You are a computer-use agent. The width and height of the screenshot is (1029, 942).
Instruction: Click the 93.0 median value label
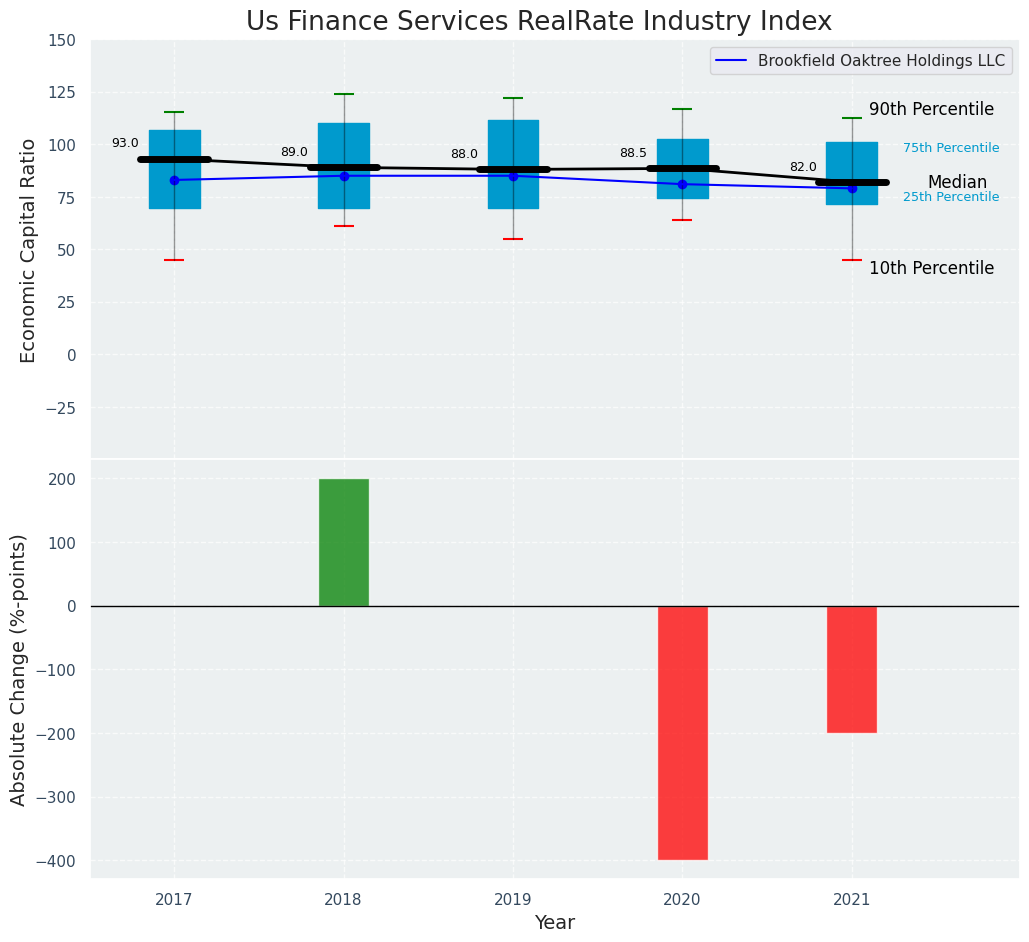[x=125, y=144]
